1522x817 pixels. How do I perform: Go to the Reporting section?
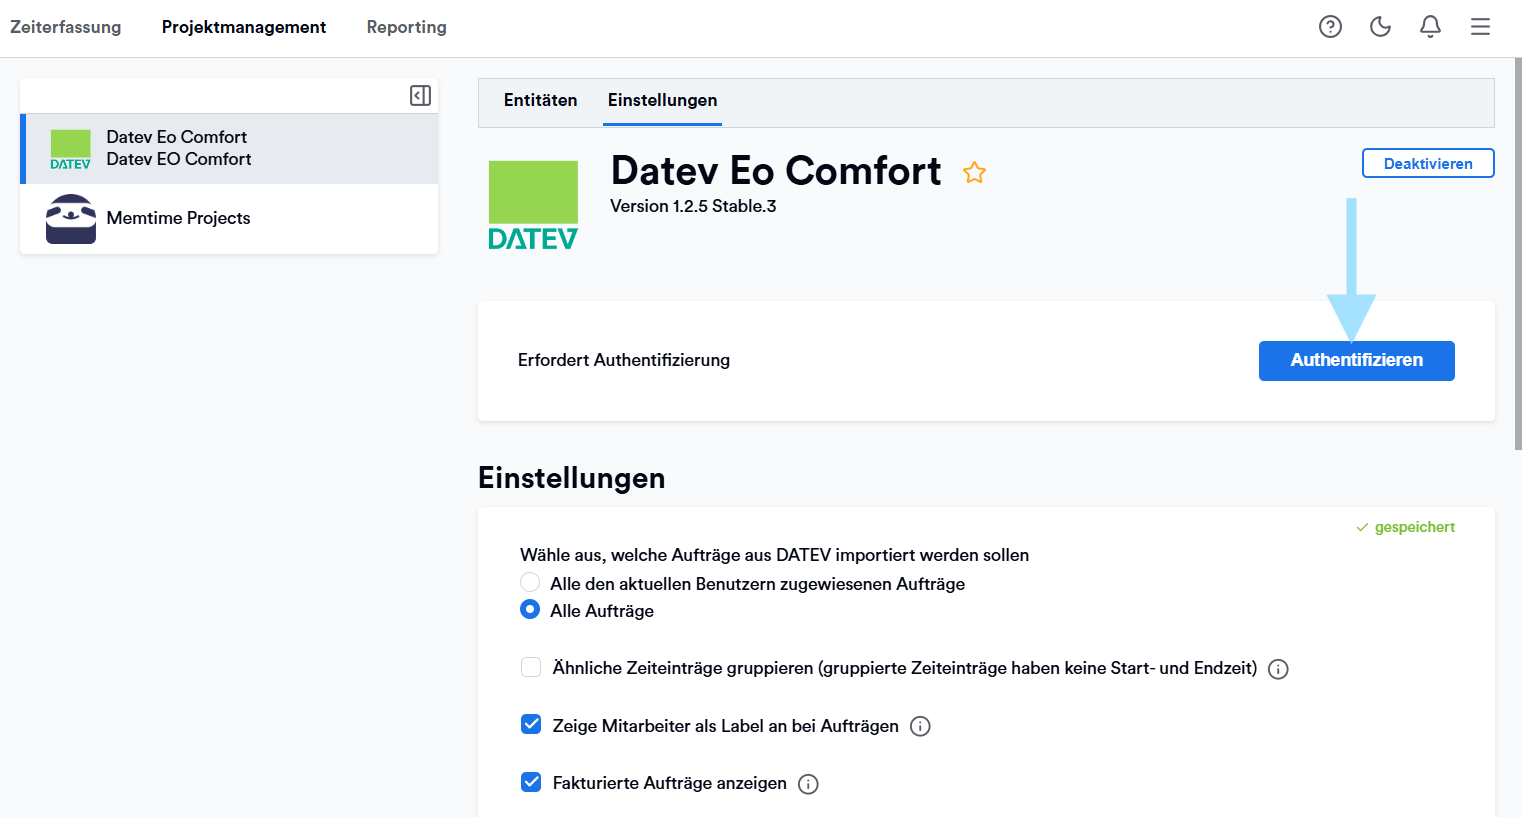tap(406, 27)
